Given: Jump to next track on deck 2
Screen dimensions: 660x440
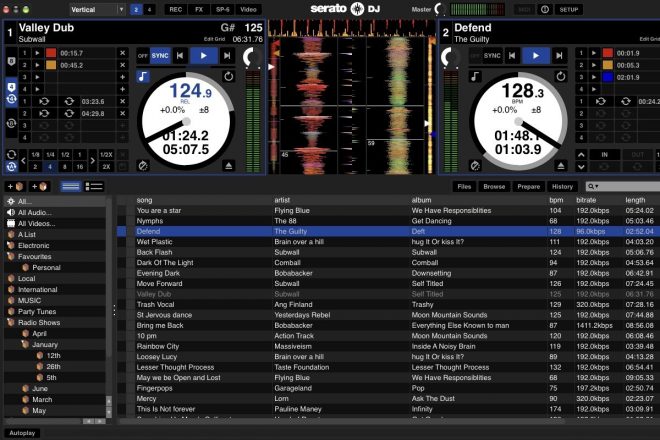Looking at the screenshot, I should [x=559, y=56].
